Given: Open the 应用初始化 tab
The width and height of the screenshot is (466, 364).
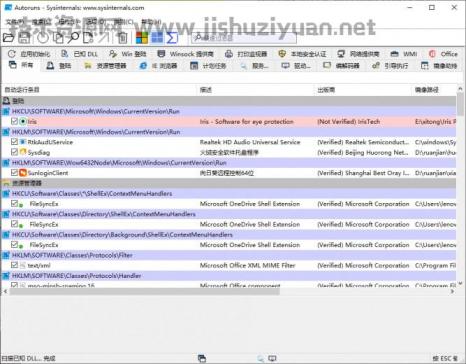Looking at the screenshot, I should [x=29, y=54].
